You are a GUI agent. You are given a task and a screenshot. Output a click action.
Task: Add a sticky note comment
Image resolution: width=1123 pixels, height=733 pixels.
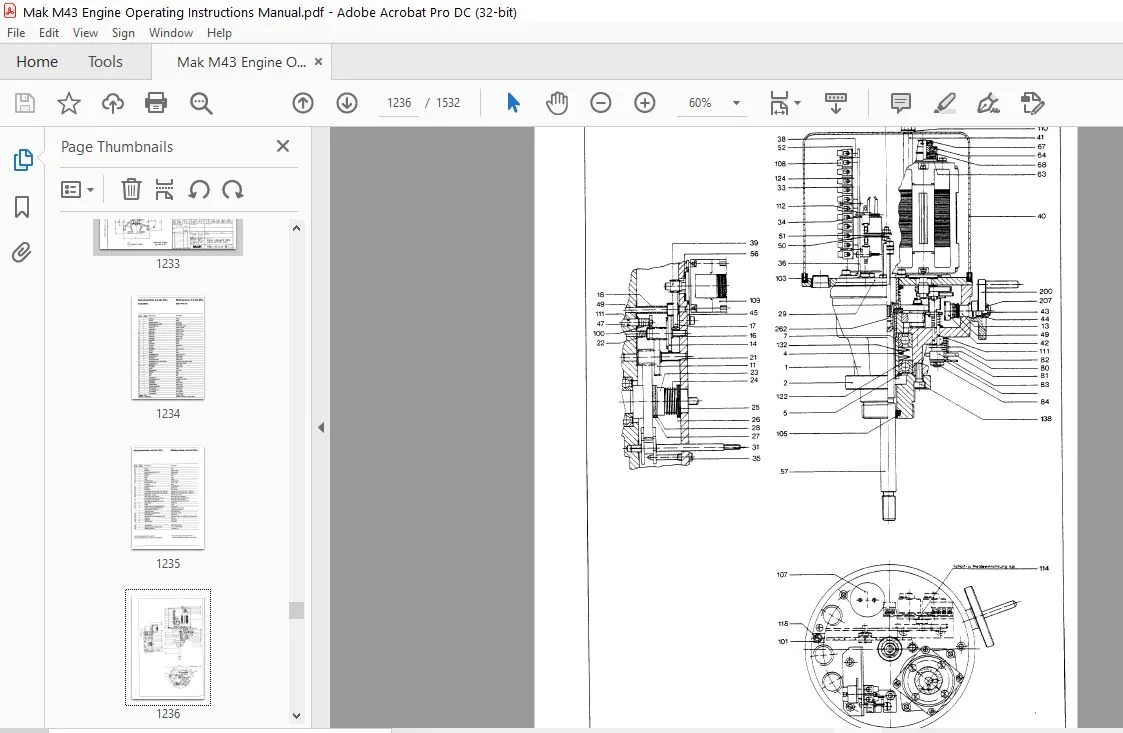pos(901,103)
